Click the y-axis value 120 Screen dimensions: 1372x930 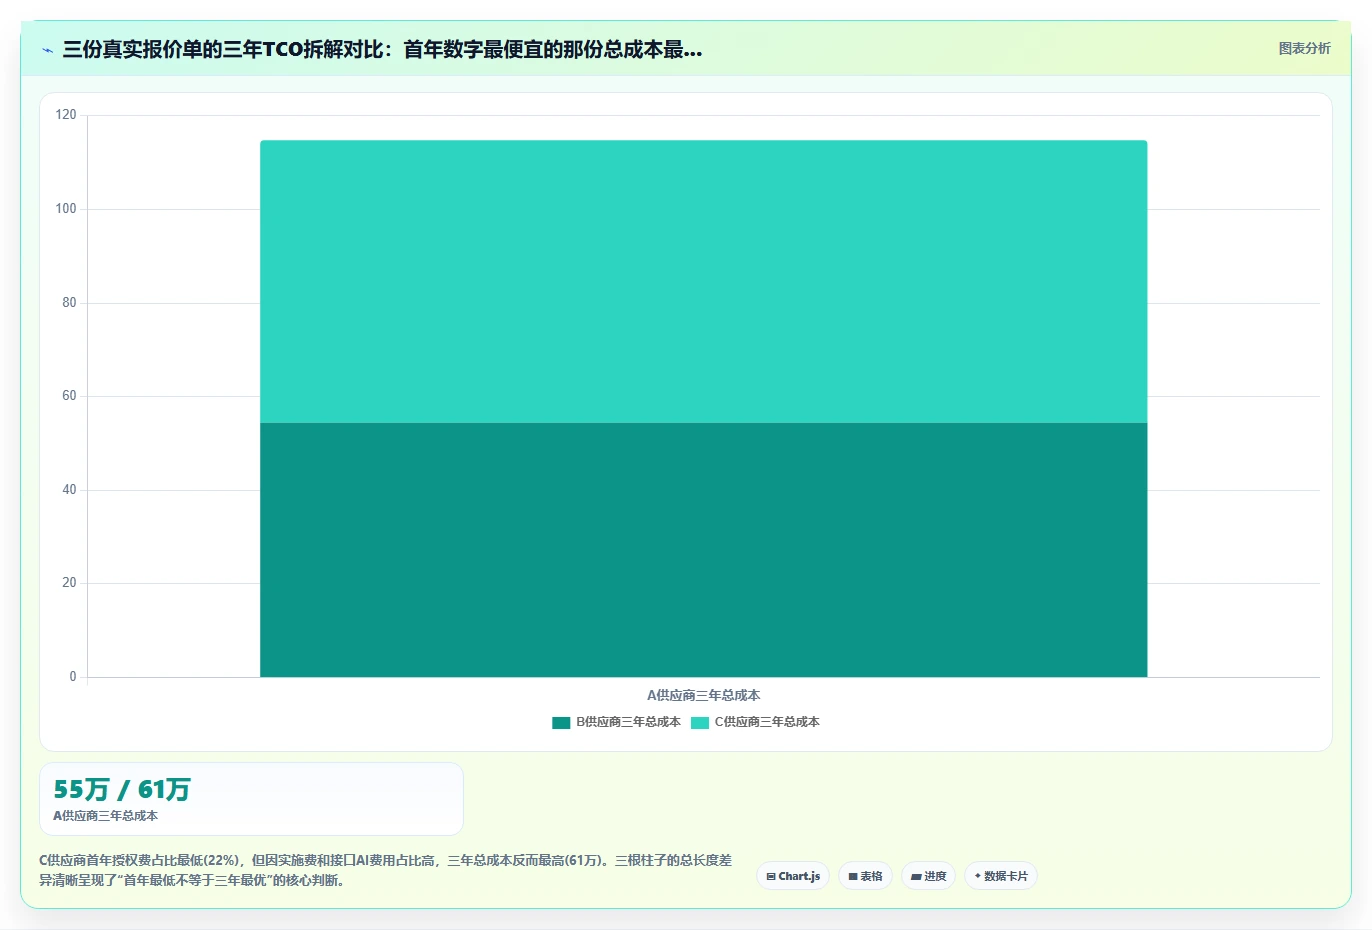tap(66, 115)
